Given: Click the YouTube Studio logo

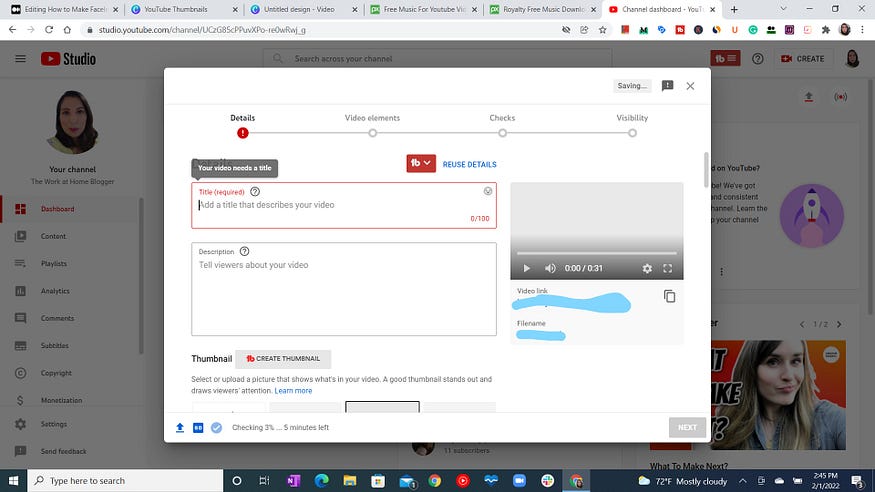Looking at the screenshot, I should [68, 59].
